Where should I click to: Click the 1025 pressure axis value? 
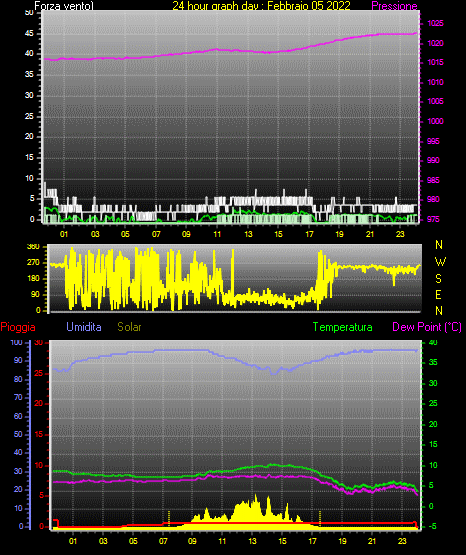(435, 23)
